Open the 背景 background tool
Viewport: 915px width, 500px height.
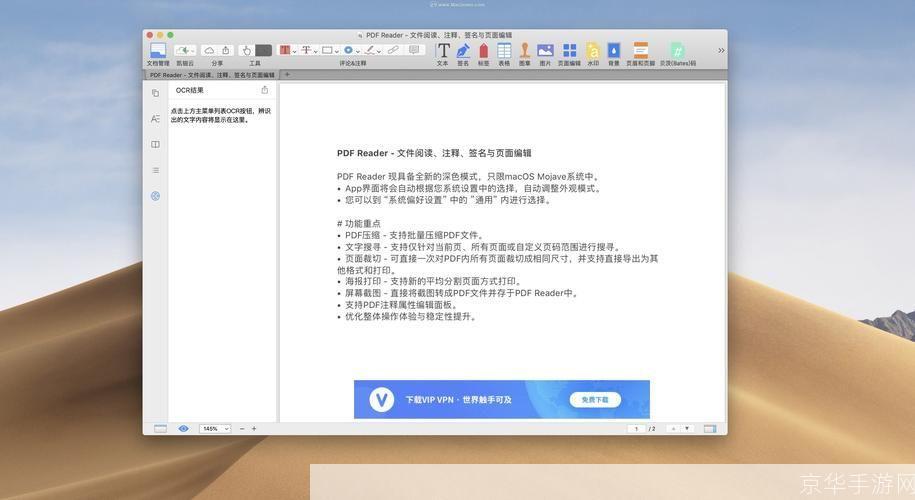[614, 53]
